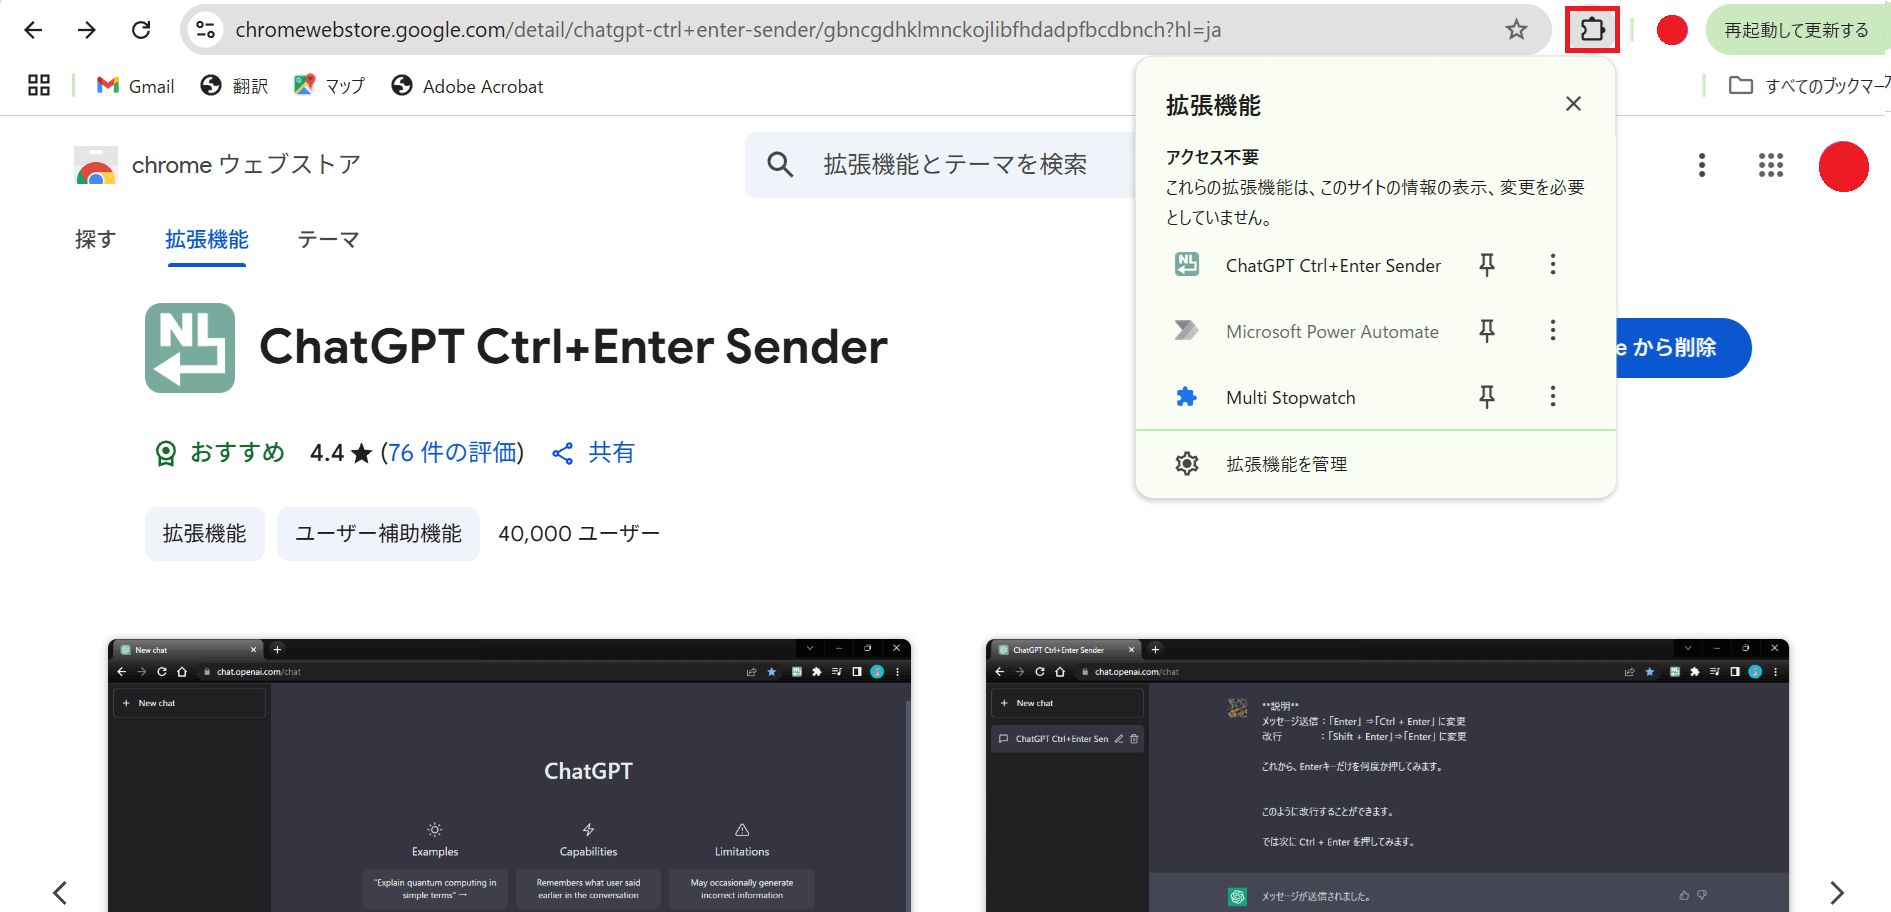Switch to the 探す tab
Screen dimensions: 1891x912
pos(95,240)
